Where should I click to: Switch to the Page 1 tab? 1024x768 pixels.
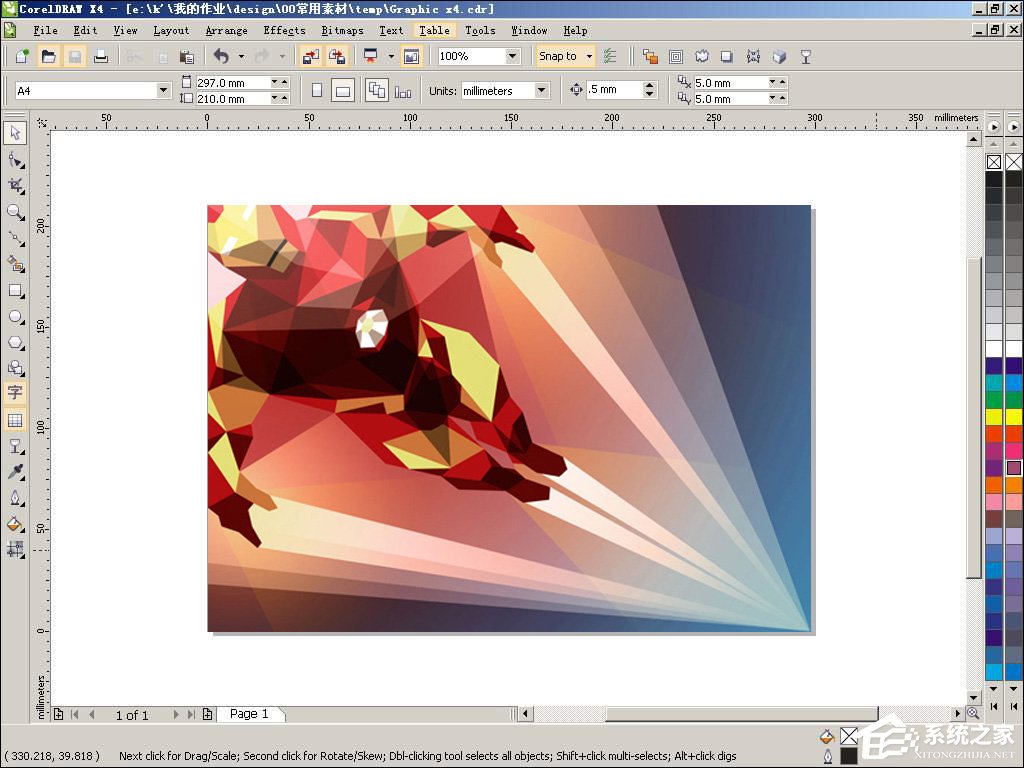click(249, 714)
